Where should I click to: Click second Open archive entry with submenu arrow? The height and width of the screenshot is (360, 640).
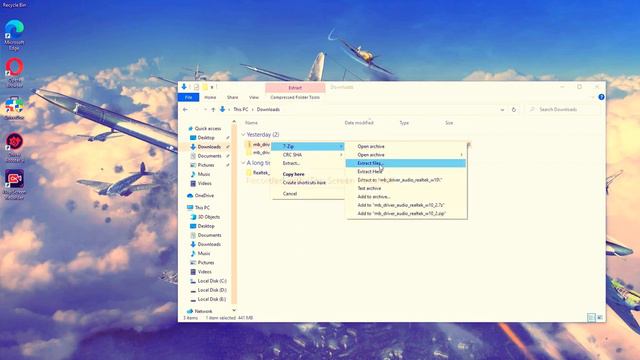tap(406, 155)
